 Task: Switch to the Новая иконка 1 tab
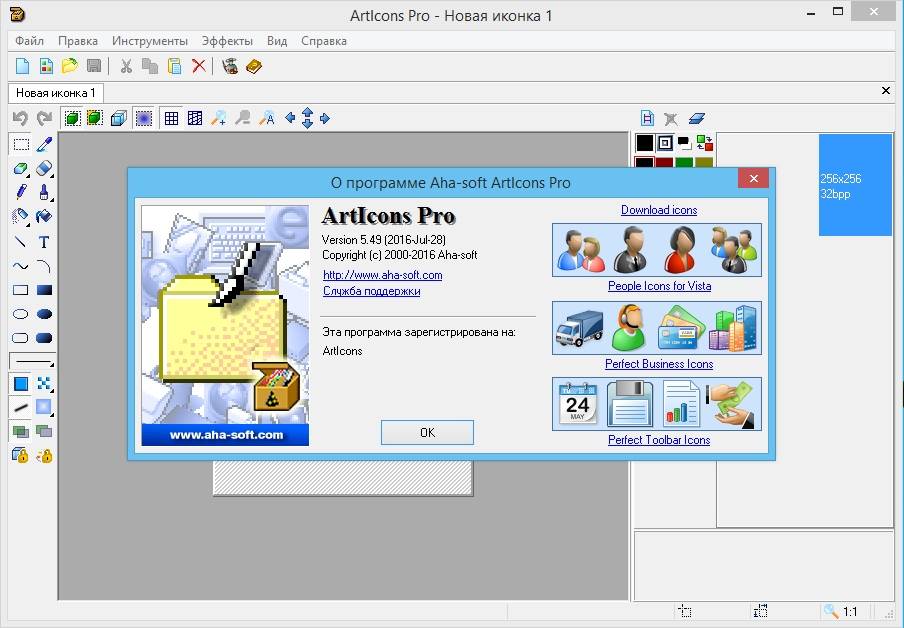coord(55,93)
